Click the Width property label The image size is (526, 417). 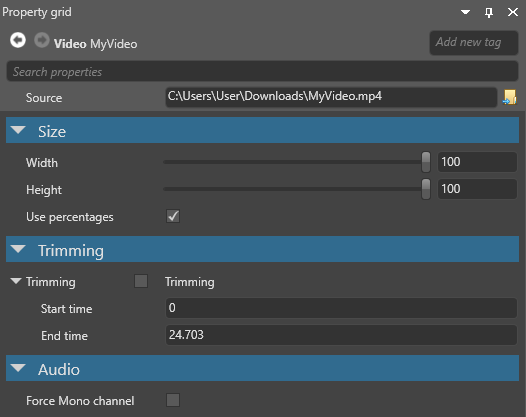[x=42, y=163]
